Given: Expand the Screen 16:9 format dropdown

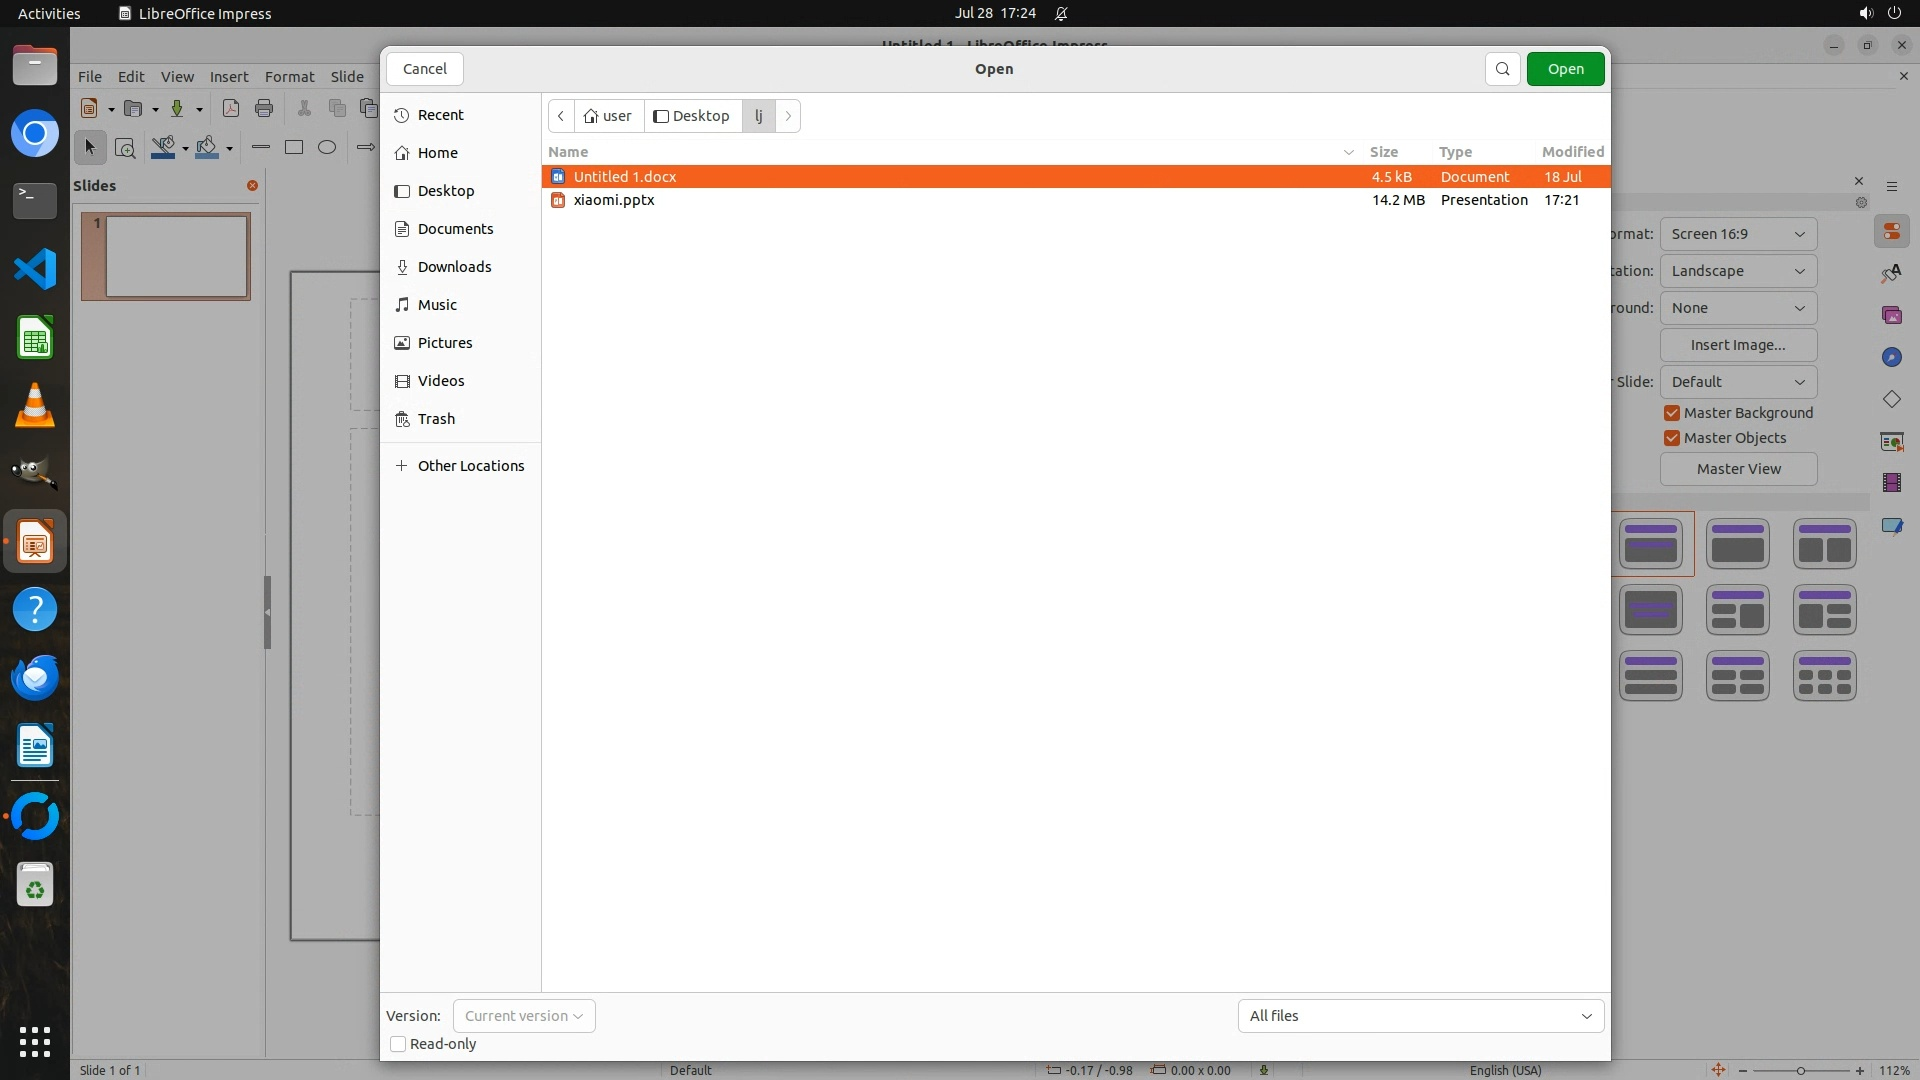Looking at the screenshot, I should tap(1738, 234).
